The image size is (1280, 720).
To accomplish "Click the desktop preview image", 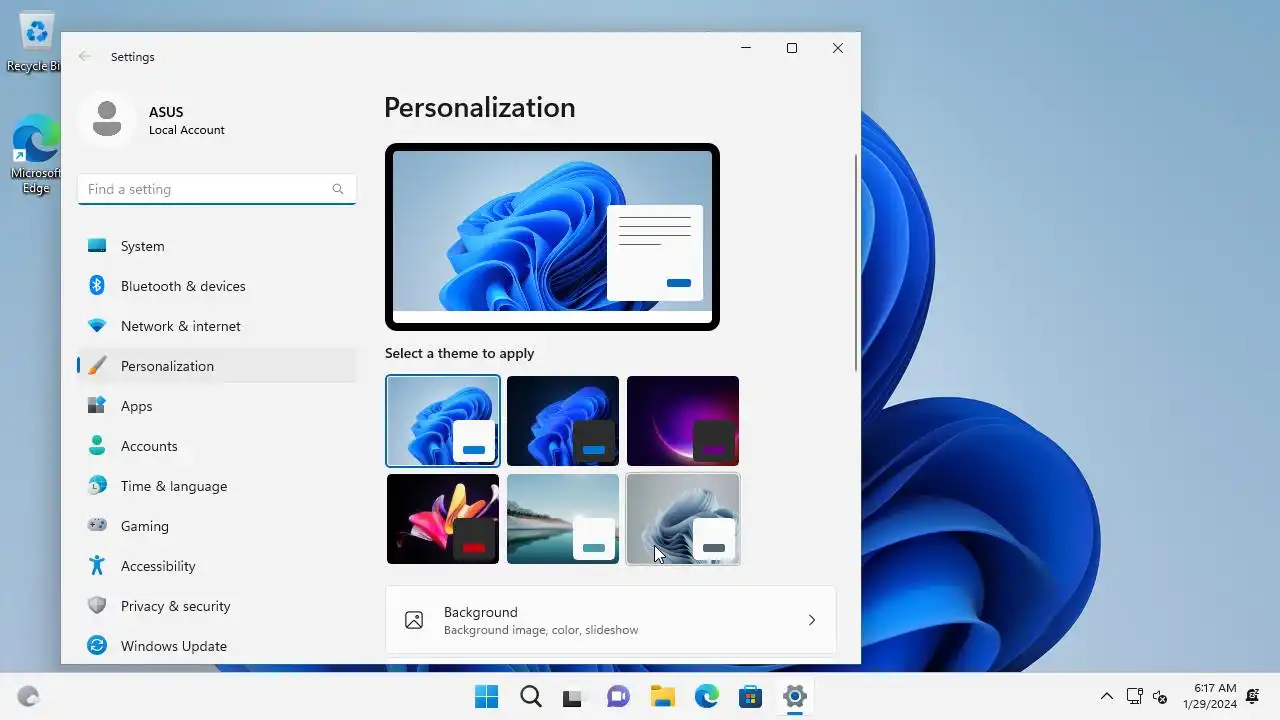I will (x=552, y=237).
